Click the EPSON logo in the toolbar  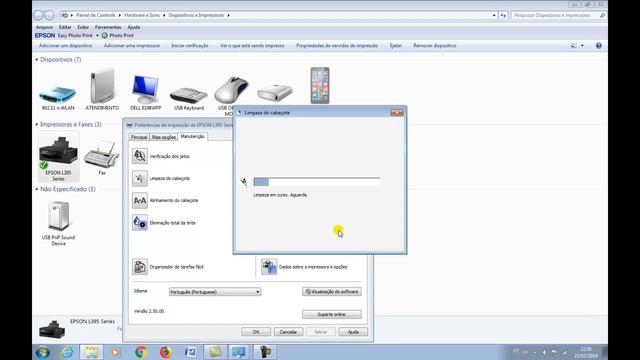(x=45, y=36)
